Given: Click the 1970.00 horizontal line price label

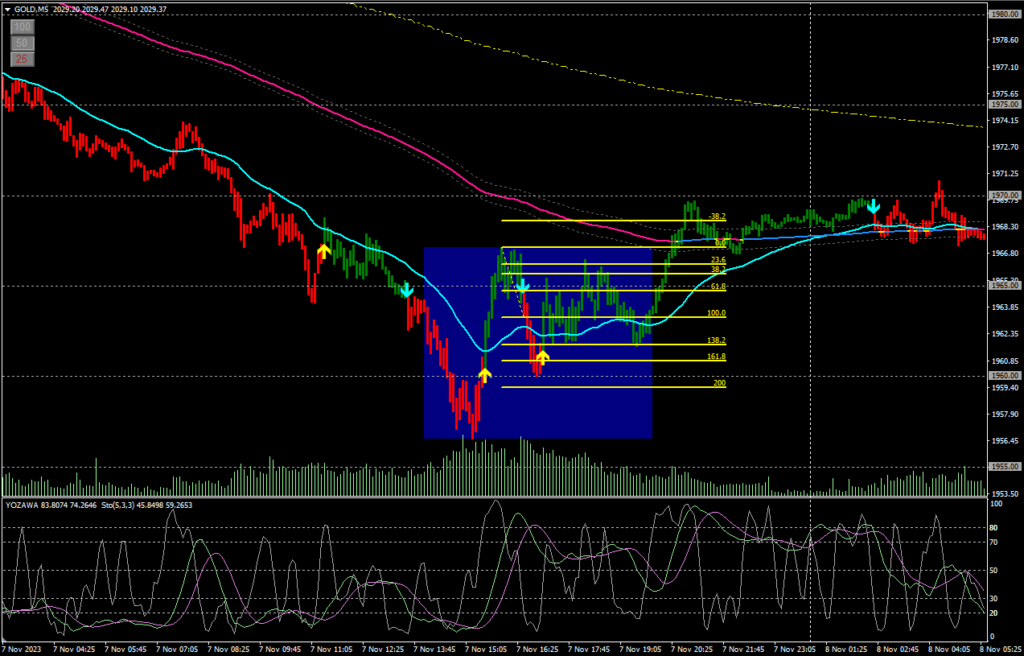Looking at the screenshot, I should (x=1003, y=195).
